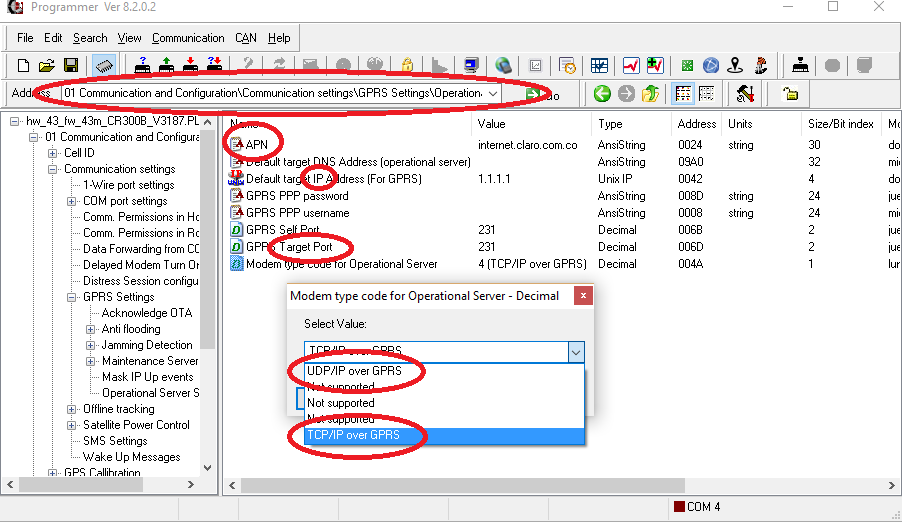Select Acknowledge OTA in the tree
The height and width of the screenshot is (522, 902).
147,313
